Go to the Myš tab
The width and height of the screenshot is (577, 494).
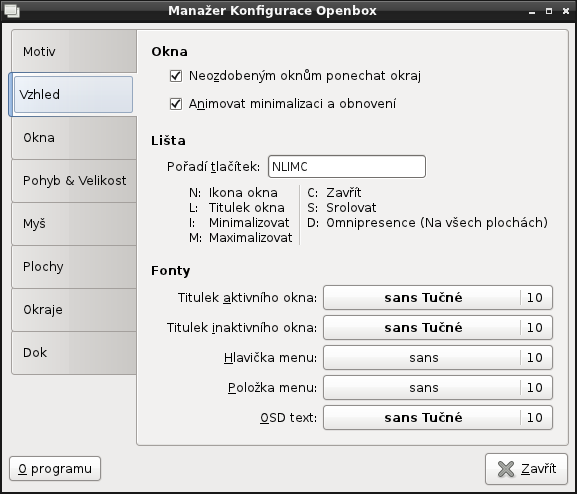[x=74, y=224]
